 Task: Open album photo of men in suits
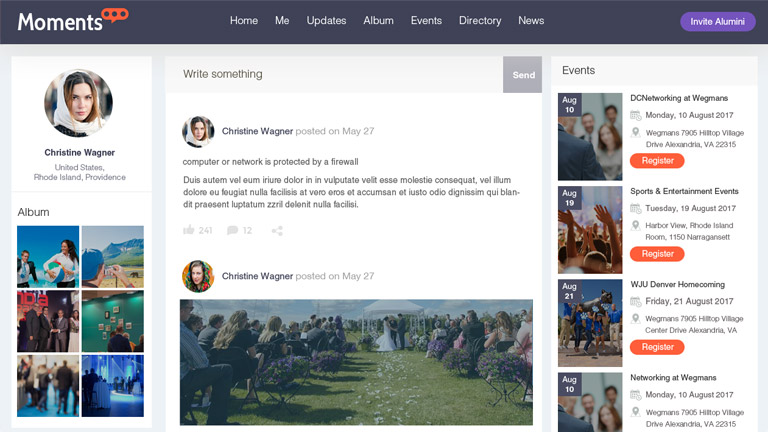click(48, 321)
